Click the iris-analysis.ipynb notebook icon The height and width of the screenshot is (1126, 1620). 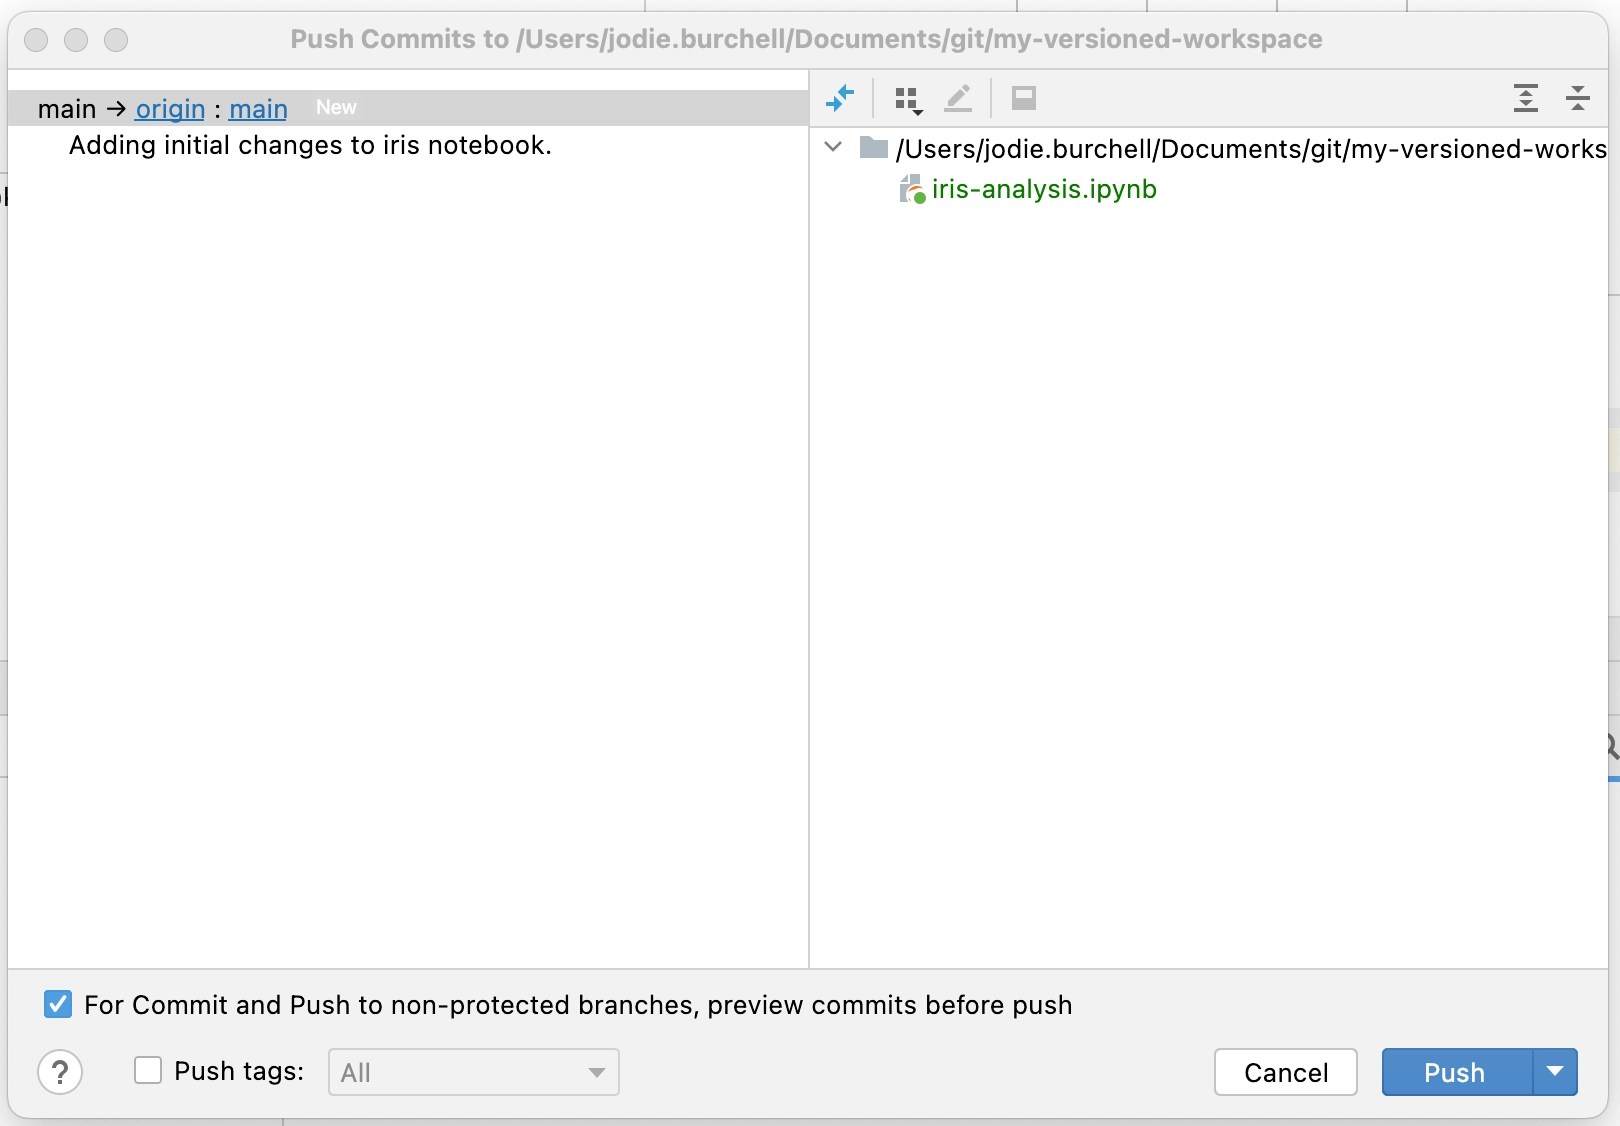(x=911, y=189)
